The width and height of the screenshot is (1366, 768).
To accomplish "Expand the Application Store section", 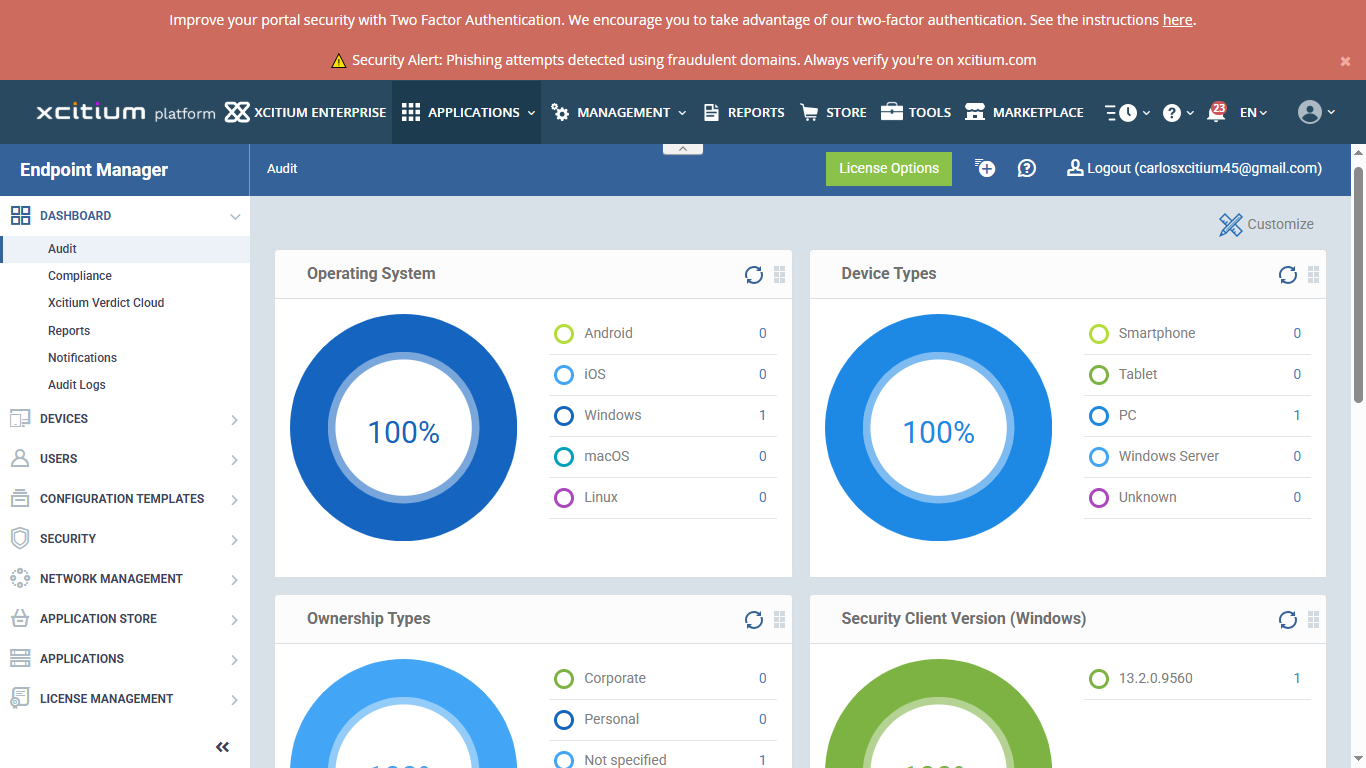I will 235,620.
